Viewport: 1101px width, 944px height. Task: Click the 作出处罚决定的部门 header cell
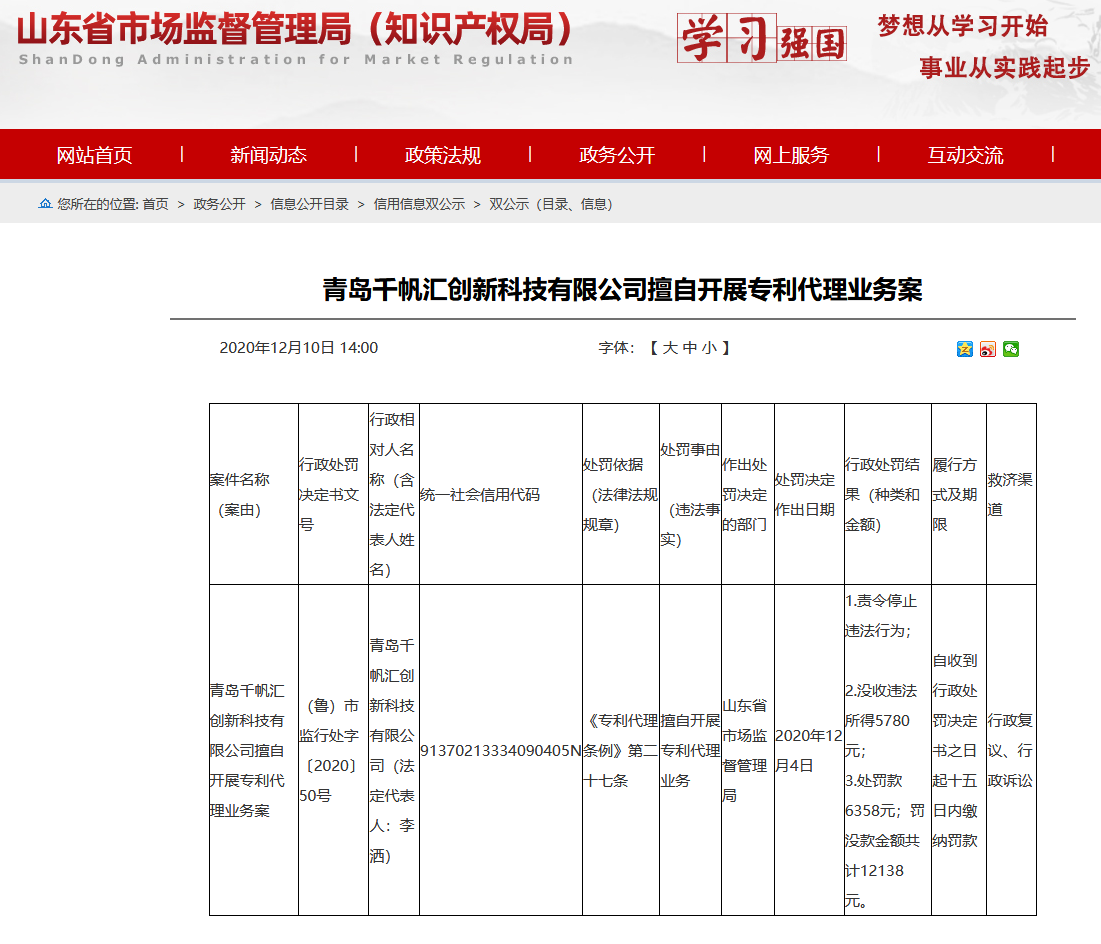tap(748, 494)
